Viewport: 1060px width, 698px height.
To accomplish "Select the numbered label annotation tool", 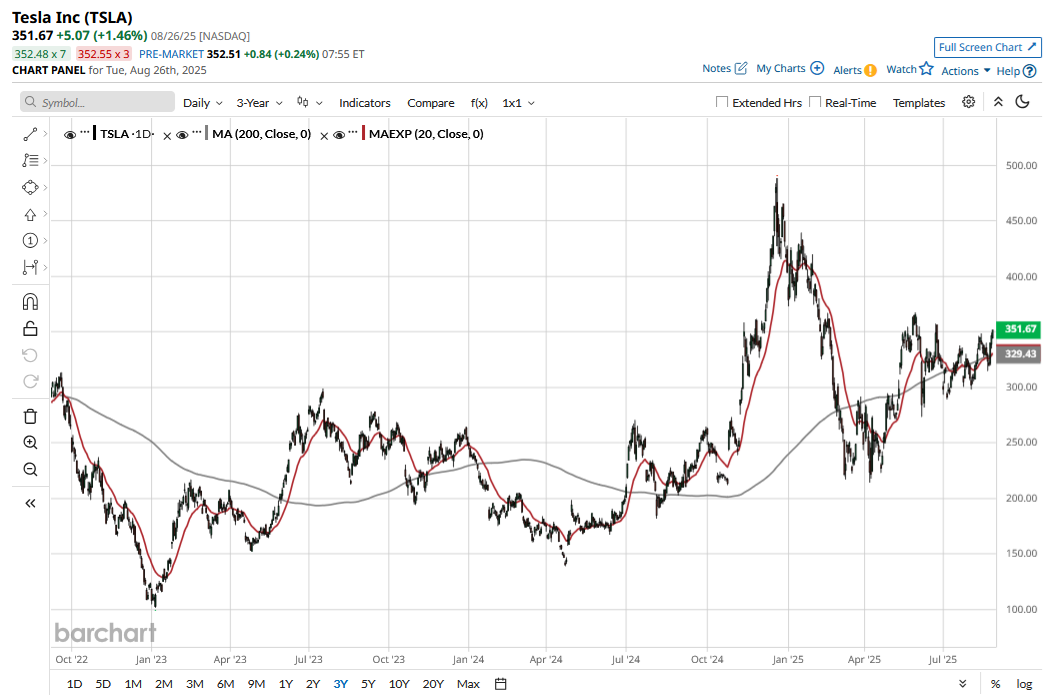I will (x=30, y=241).
